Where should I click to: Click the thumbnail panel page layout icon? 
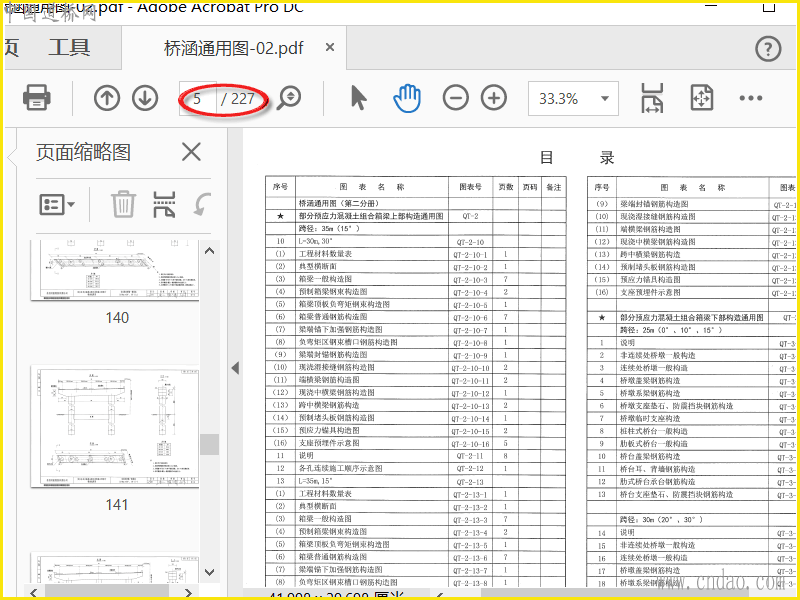(x=164, y=204)
